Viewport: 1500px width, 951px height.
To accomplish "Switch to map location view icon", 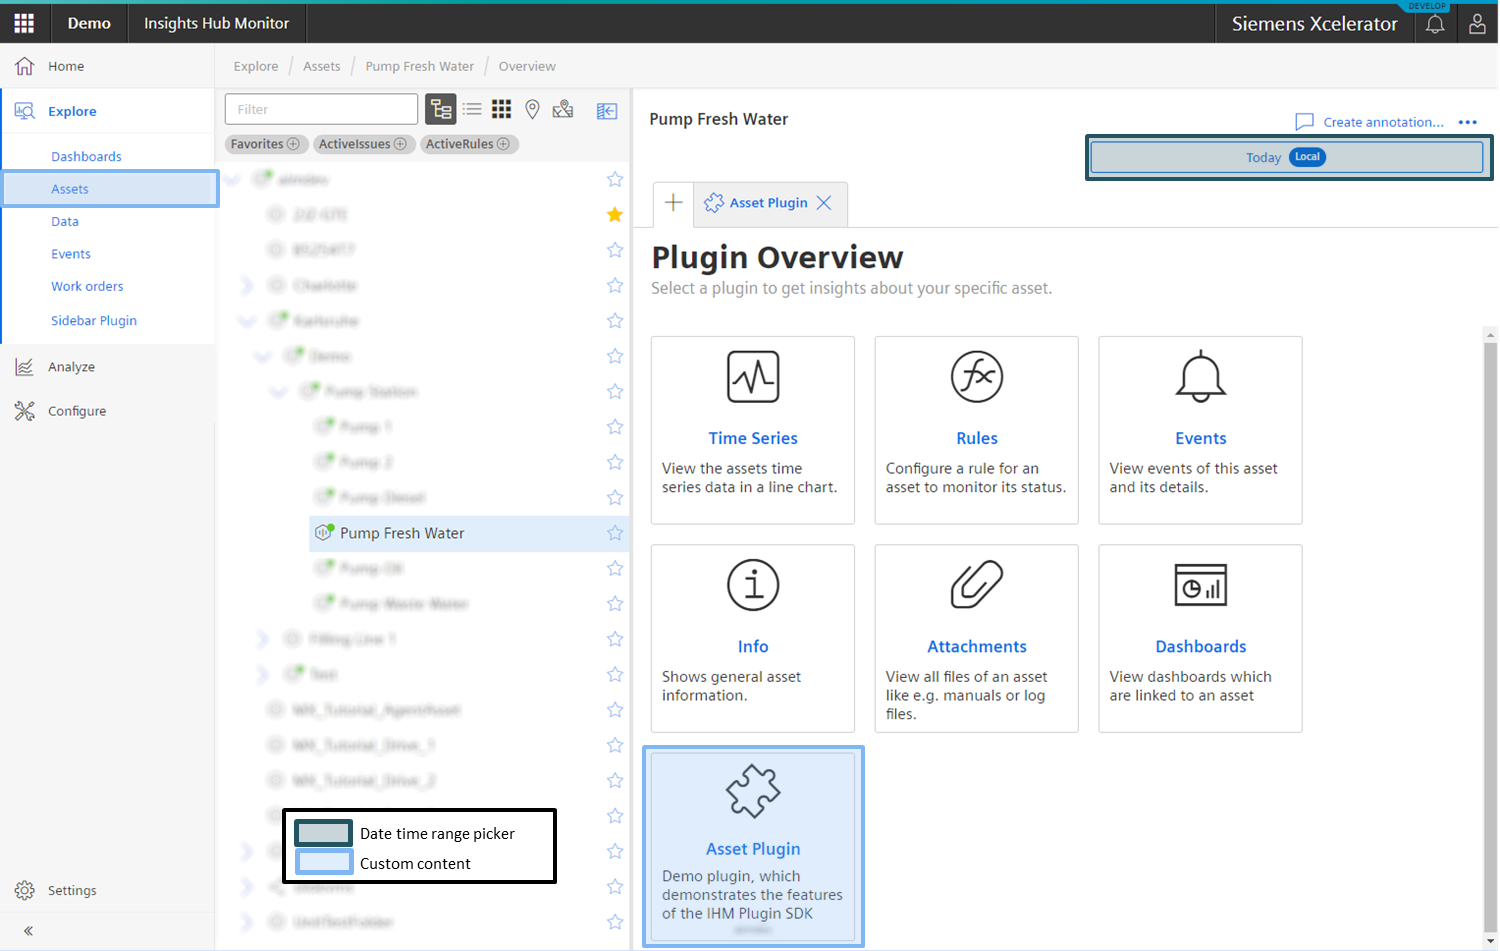I will coord(532,109).
